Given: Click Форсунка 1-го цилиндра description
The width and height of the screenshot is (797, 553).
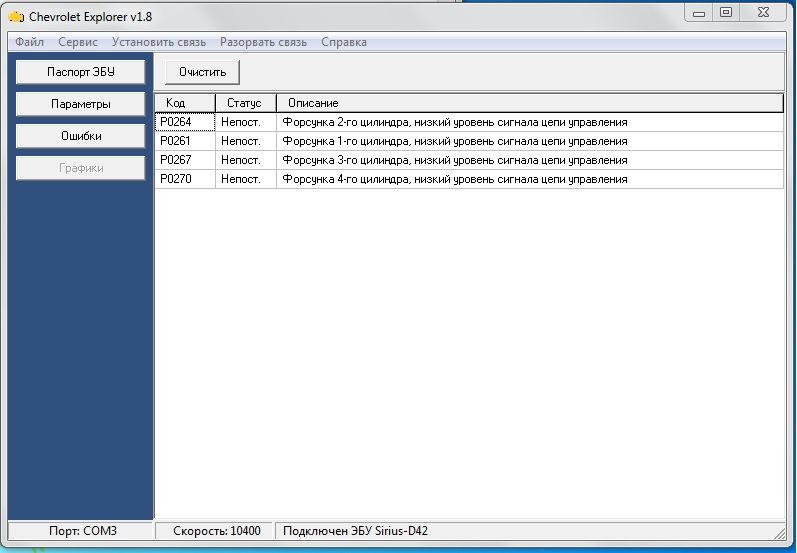Looking at the screenshot, I should click(530, 141).
